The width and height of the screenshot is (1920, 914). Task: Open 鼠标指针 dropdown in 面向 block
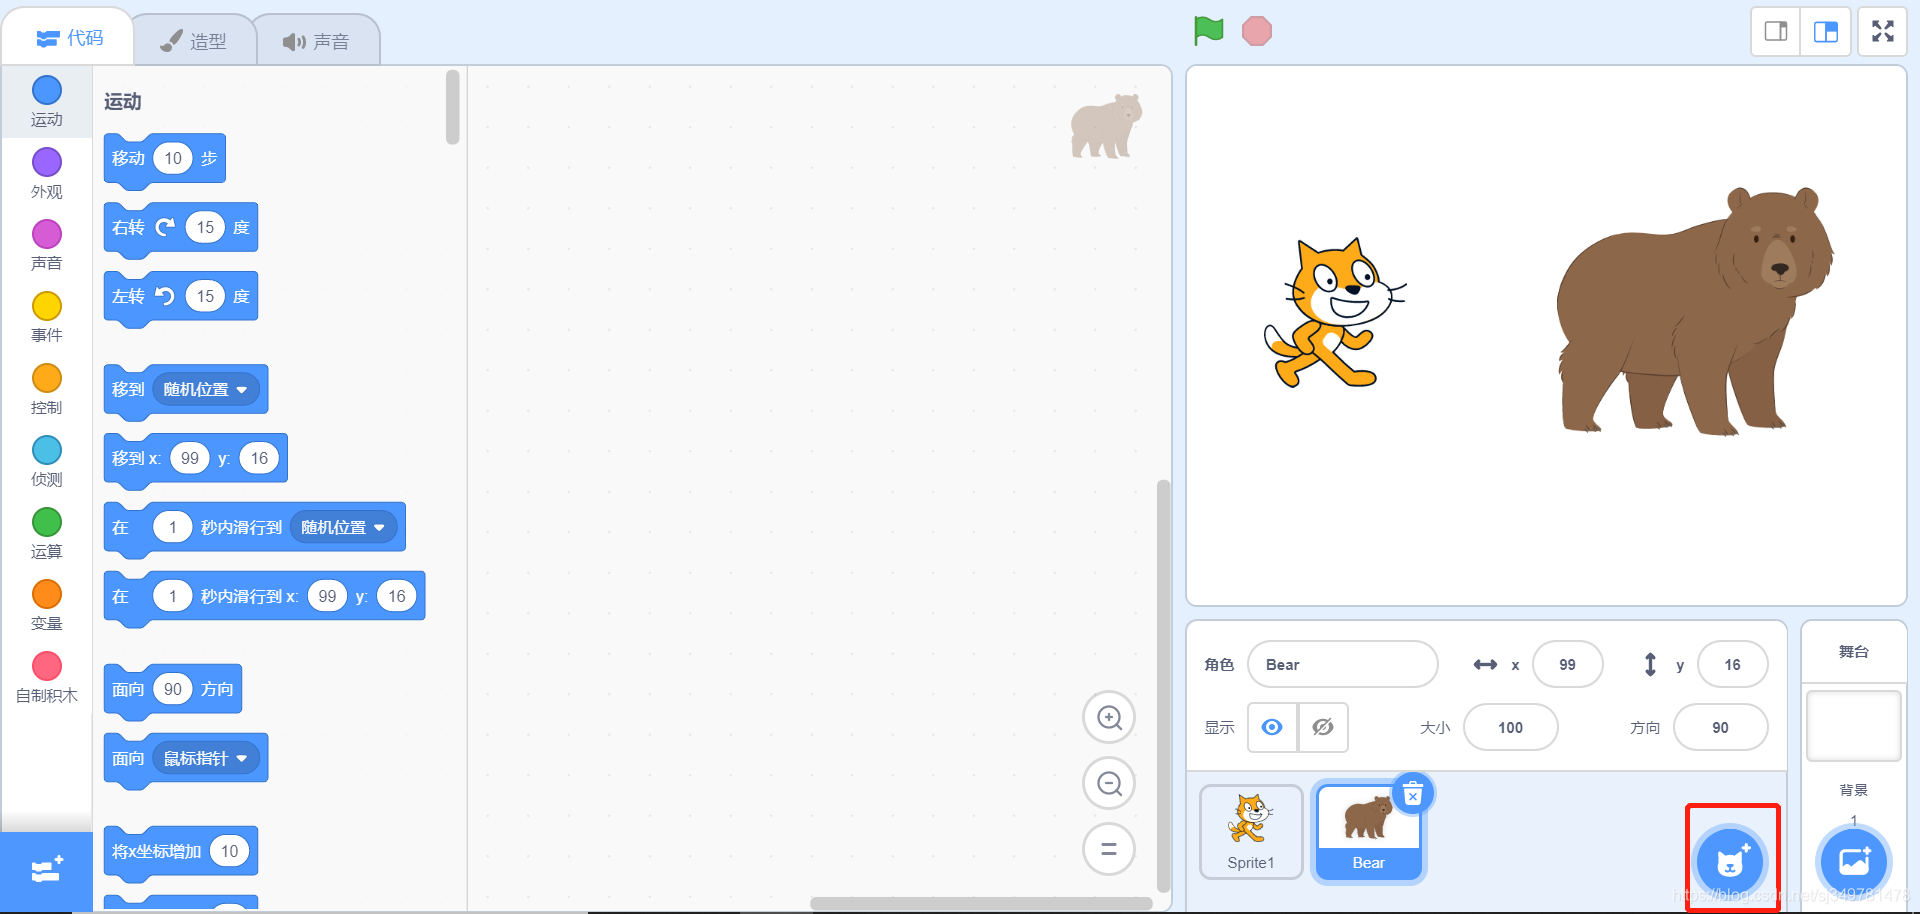pyautogui.click(x=206, y=758)
